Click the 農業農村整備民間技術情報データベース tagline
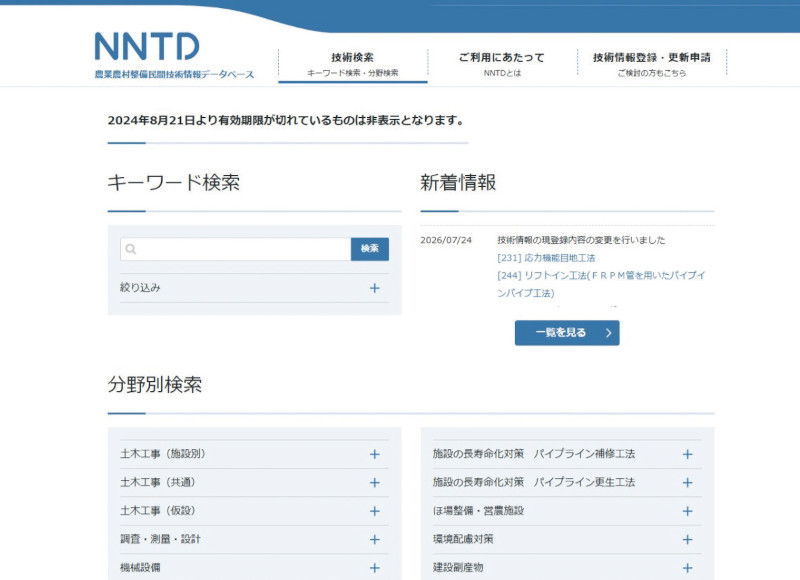The image size is (800, 580). point(174,74)
